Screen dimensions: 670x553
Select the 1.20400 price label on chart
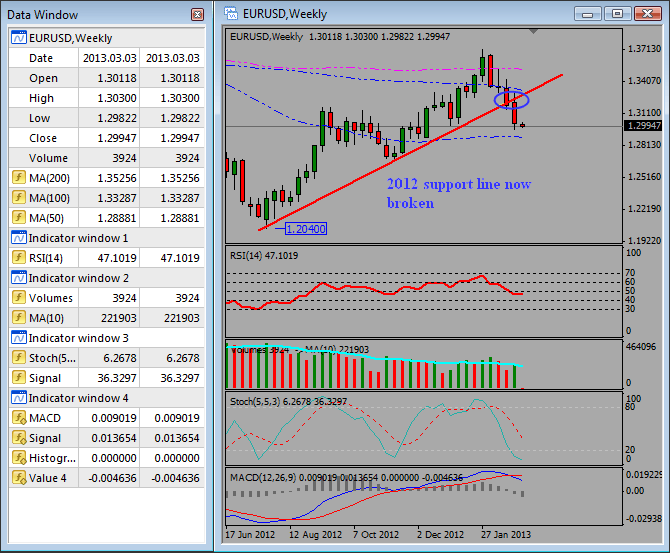(x=306, y=229)
